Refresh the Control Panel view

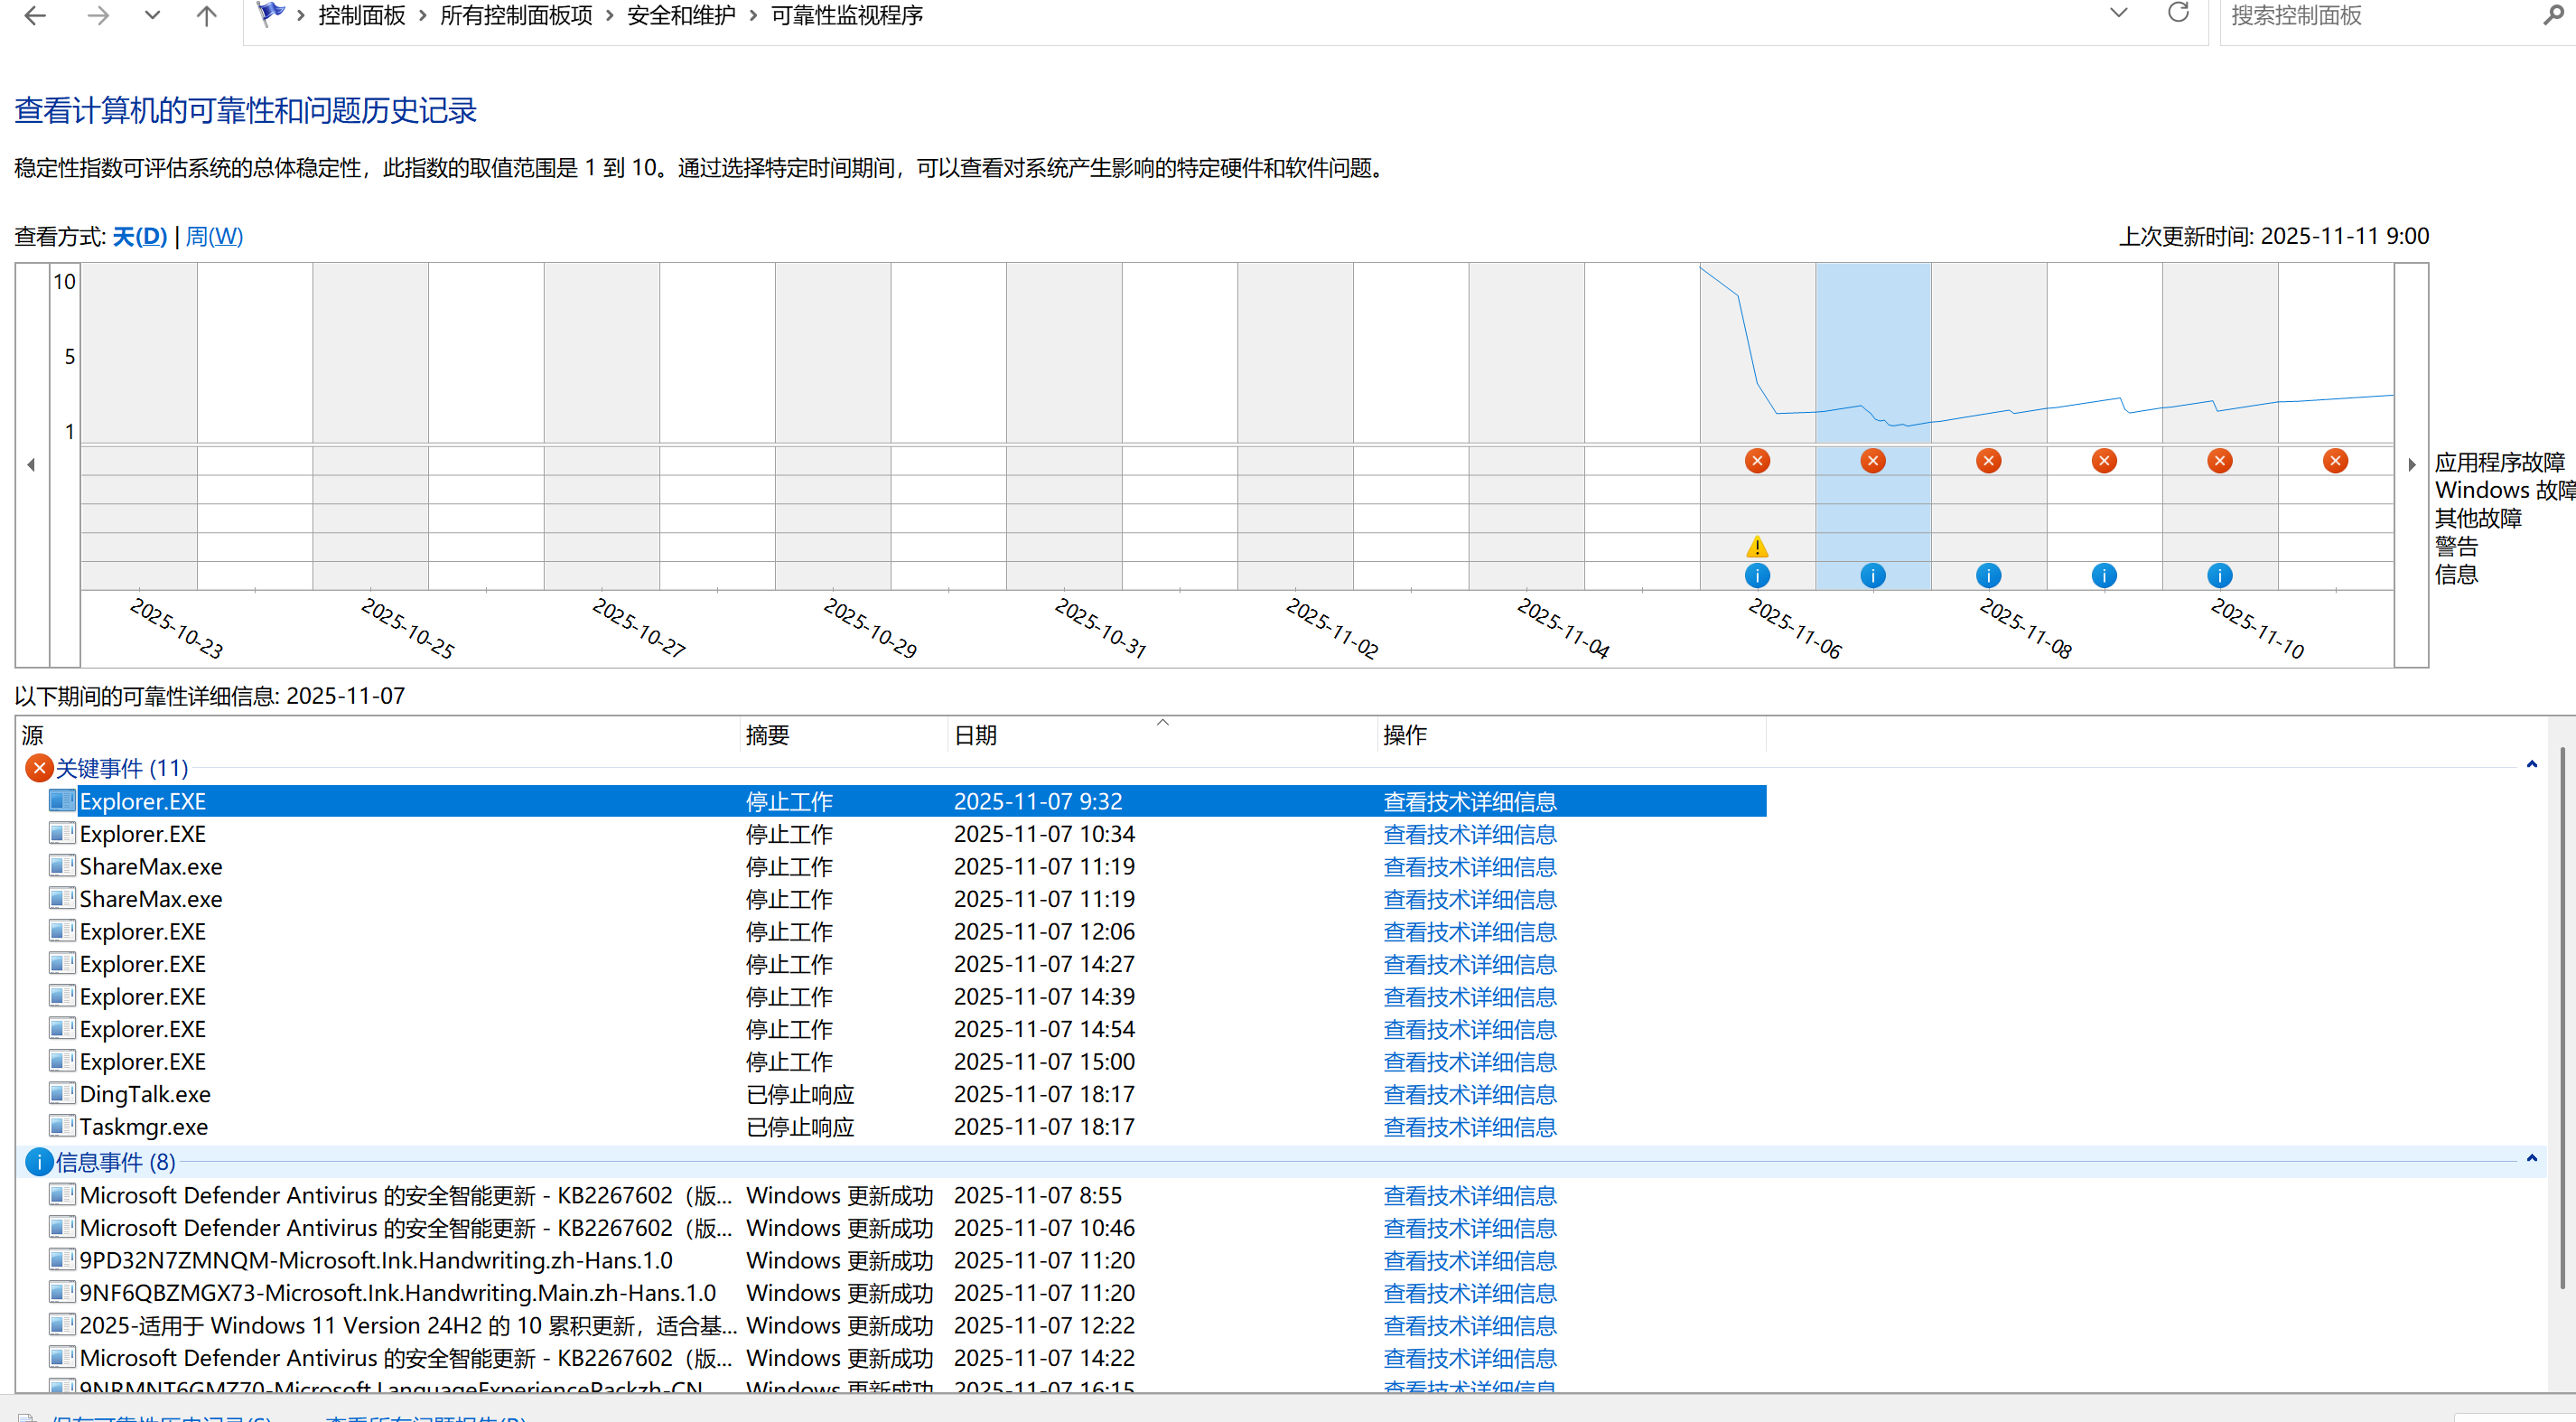(x=2178, y=13)
